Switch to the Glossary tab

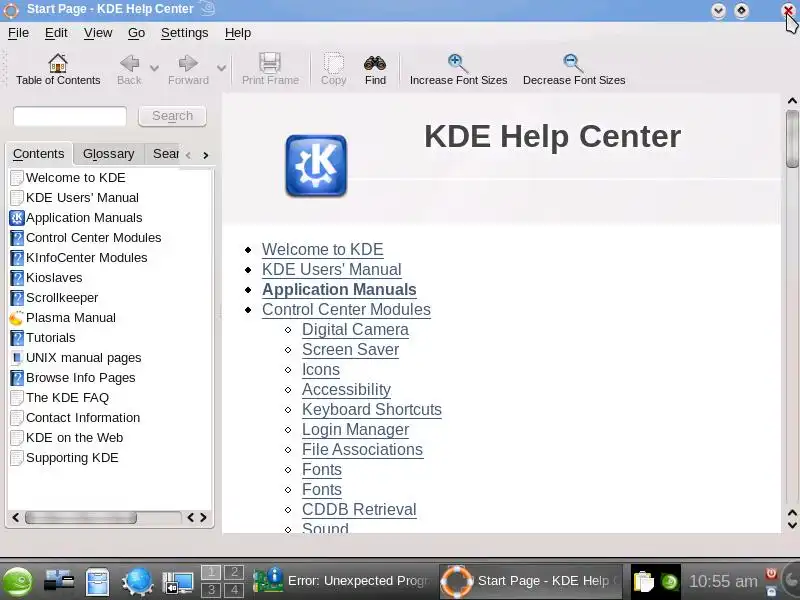[109, 154]
